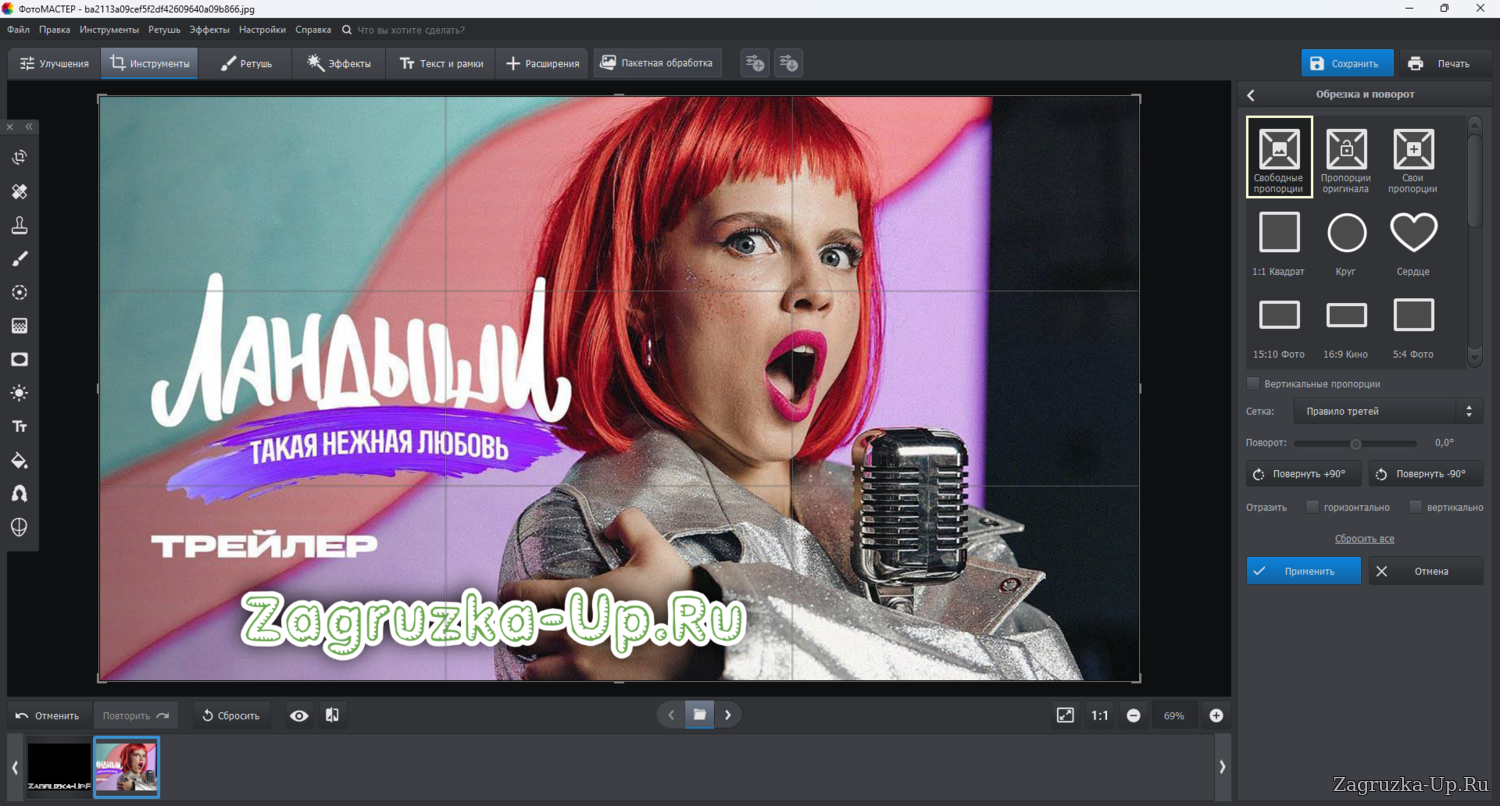The image size is (1500, 806).
Task: Toggle the eye preview original button
Action: tap(299, 715)
